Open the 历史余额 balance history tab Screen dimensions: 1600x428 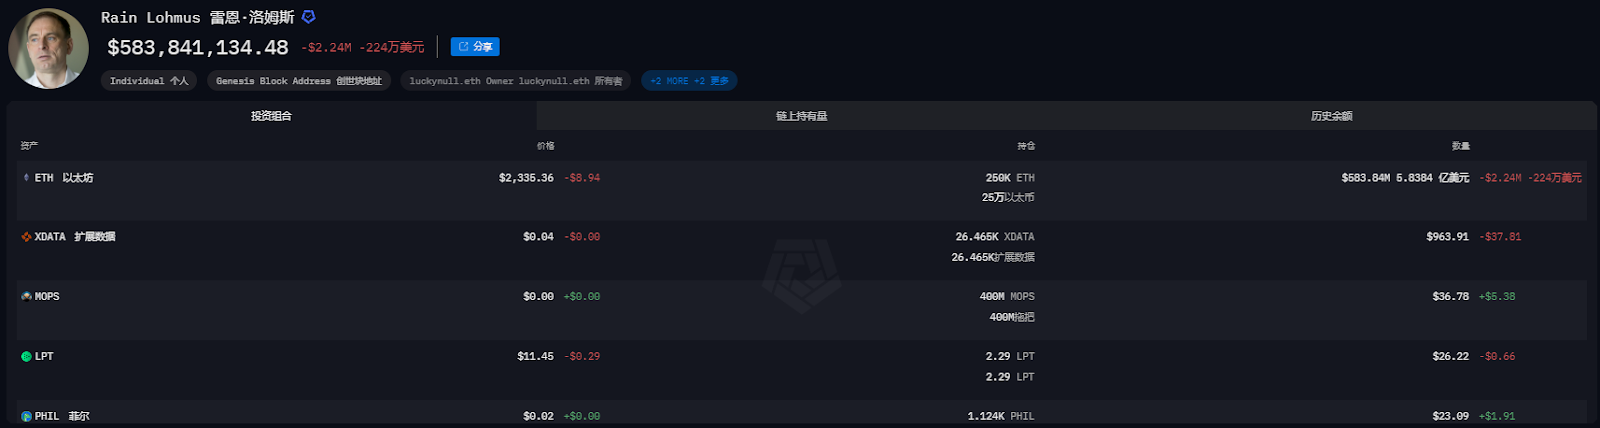pyautogui.click(x=1331, y=116)
